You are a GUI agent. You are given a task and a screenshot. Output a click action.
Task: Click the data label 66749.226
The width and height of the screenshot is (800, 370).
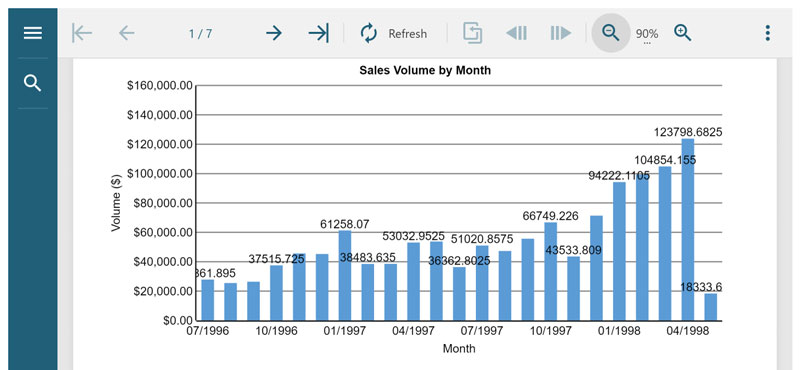click(551, 216)
